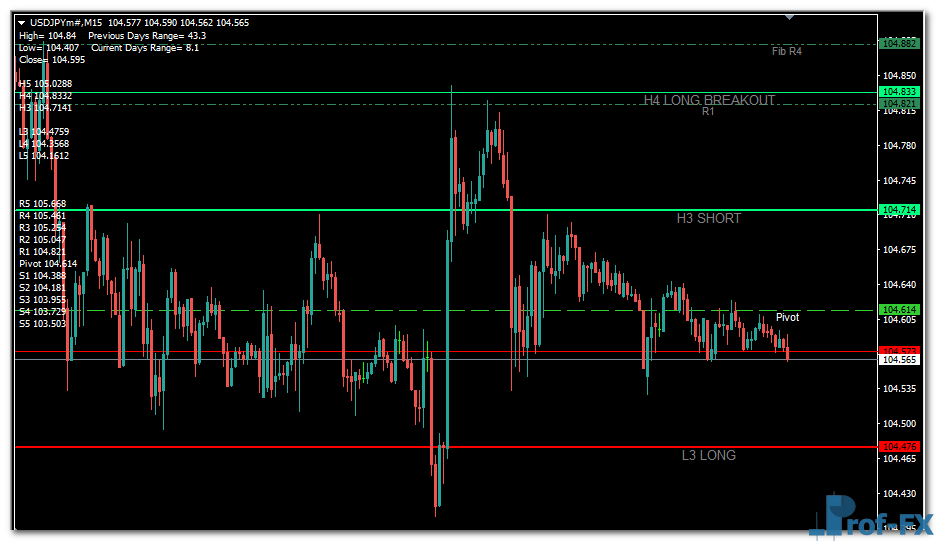Click the H3 SHORT level label
The height and width of the screenshot is (541, 936).
(x=709, y=218)
